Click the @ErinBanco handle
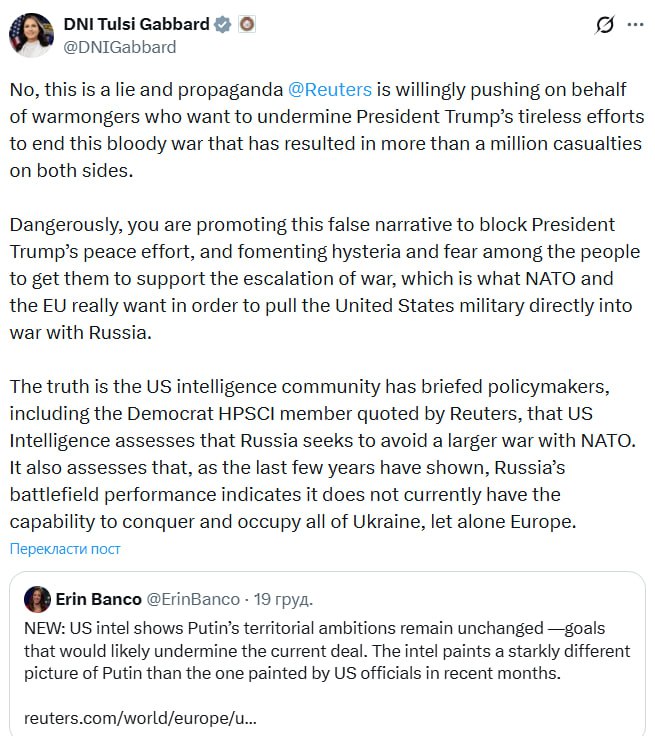The width and height of the screenshot is (655, 736). tap(193, 599)
